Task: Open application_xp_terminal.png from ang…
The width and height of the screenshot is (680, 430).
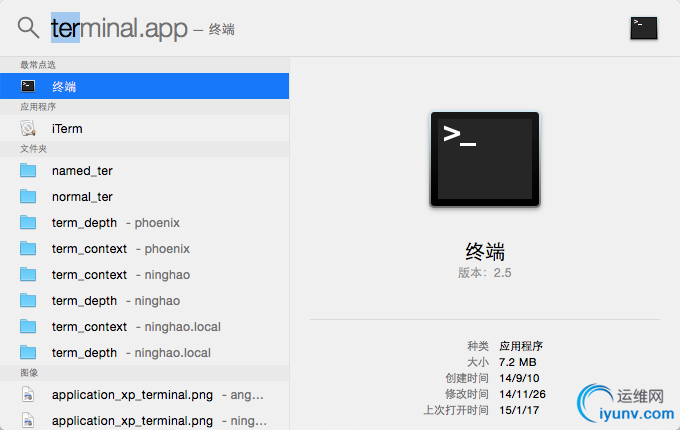Action: click(144, 394)
